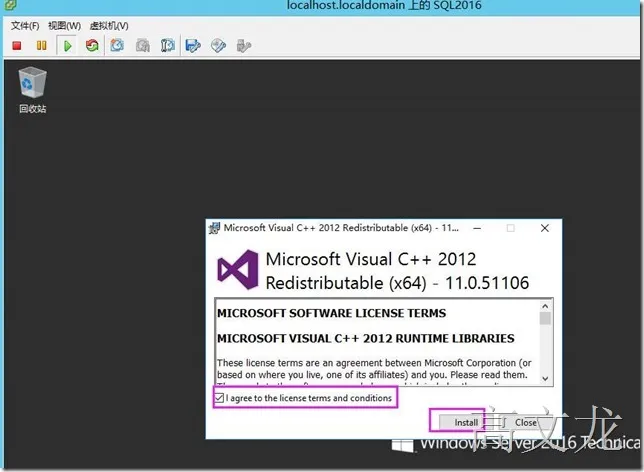The width and height of the screenshot is (644, 472).
Task: Select the Recycle Bin desktop icon
Action: [x=32, y=82]
